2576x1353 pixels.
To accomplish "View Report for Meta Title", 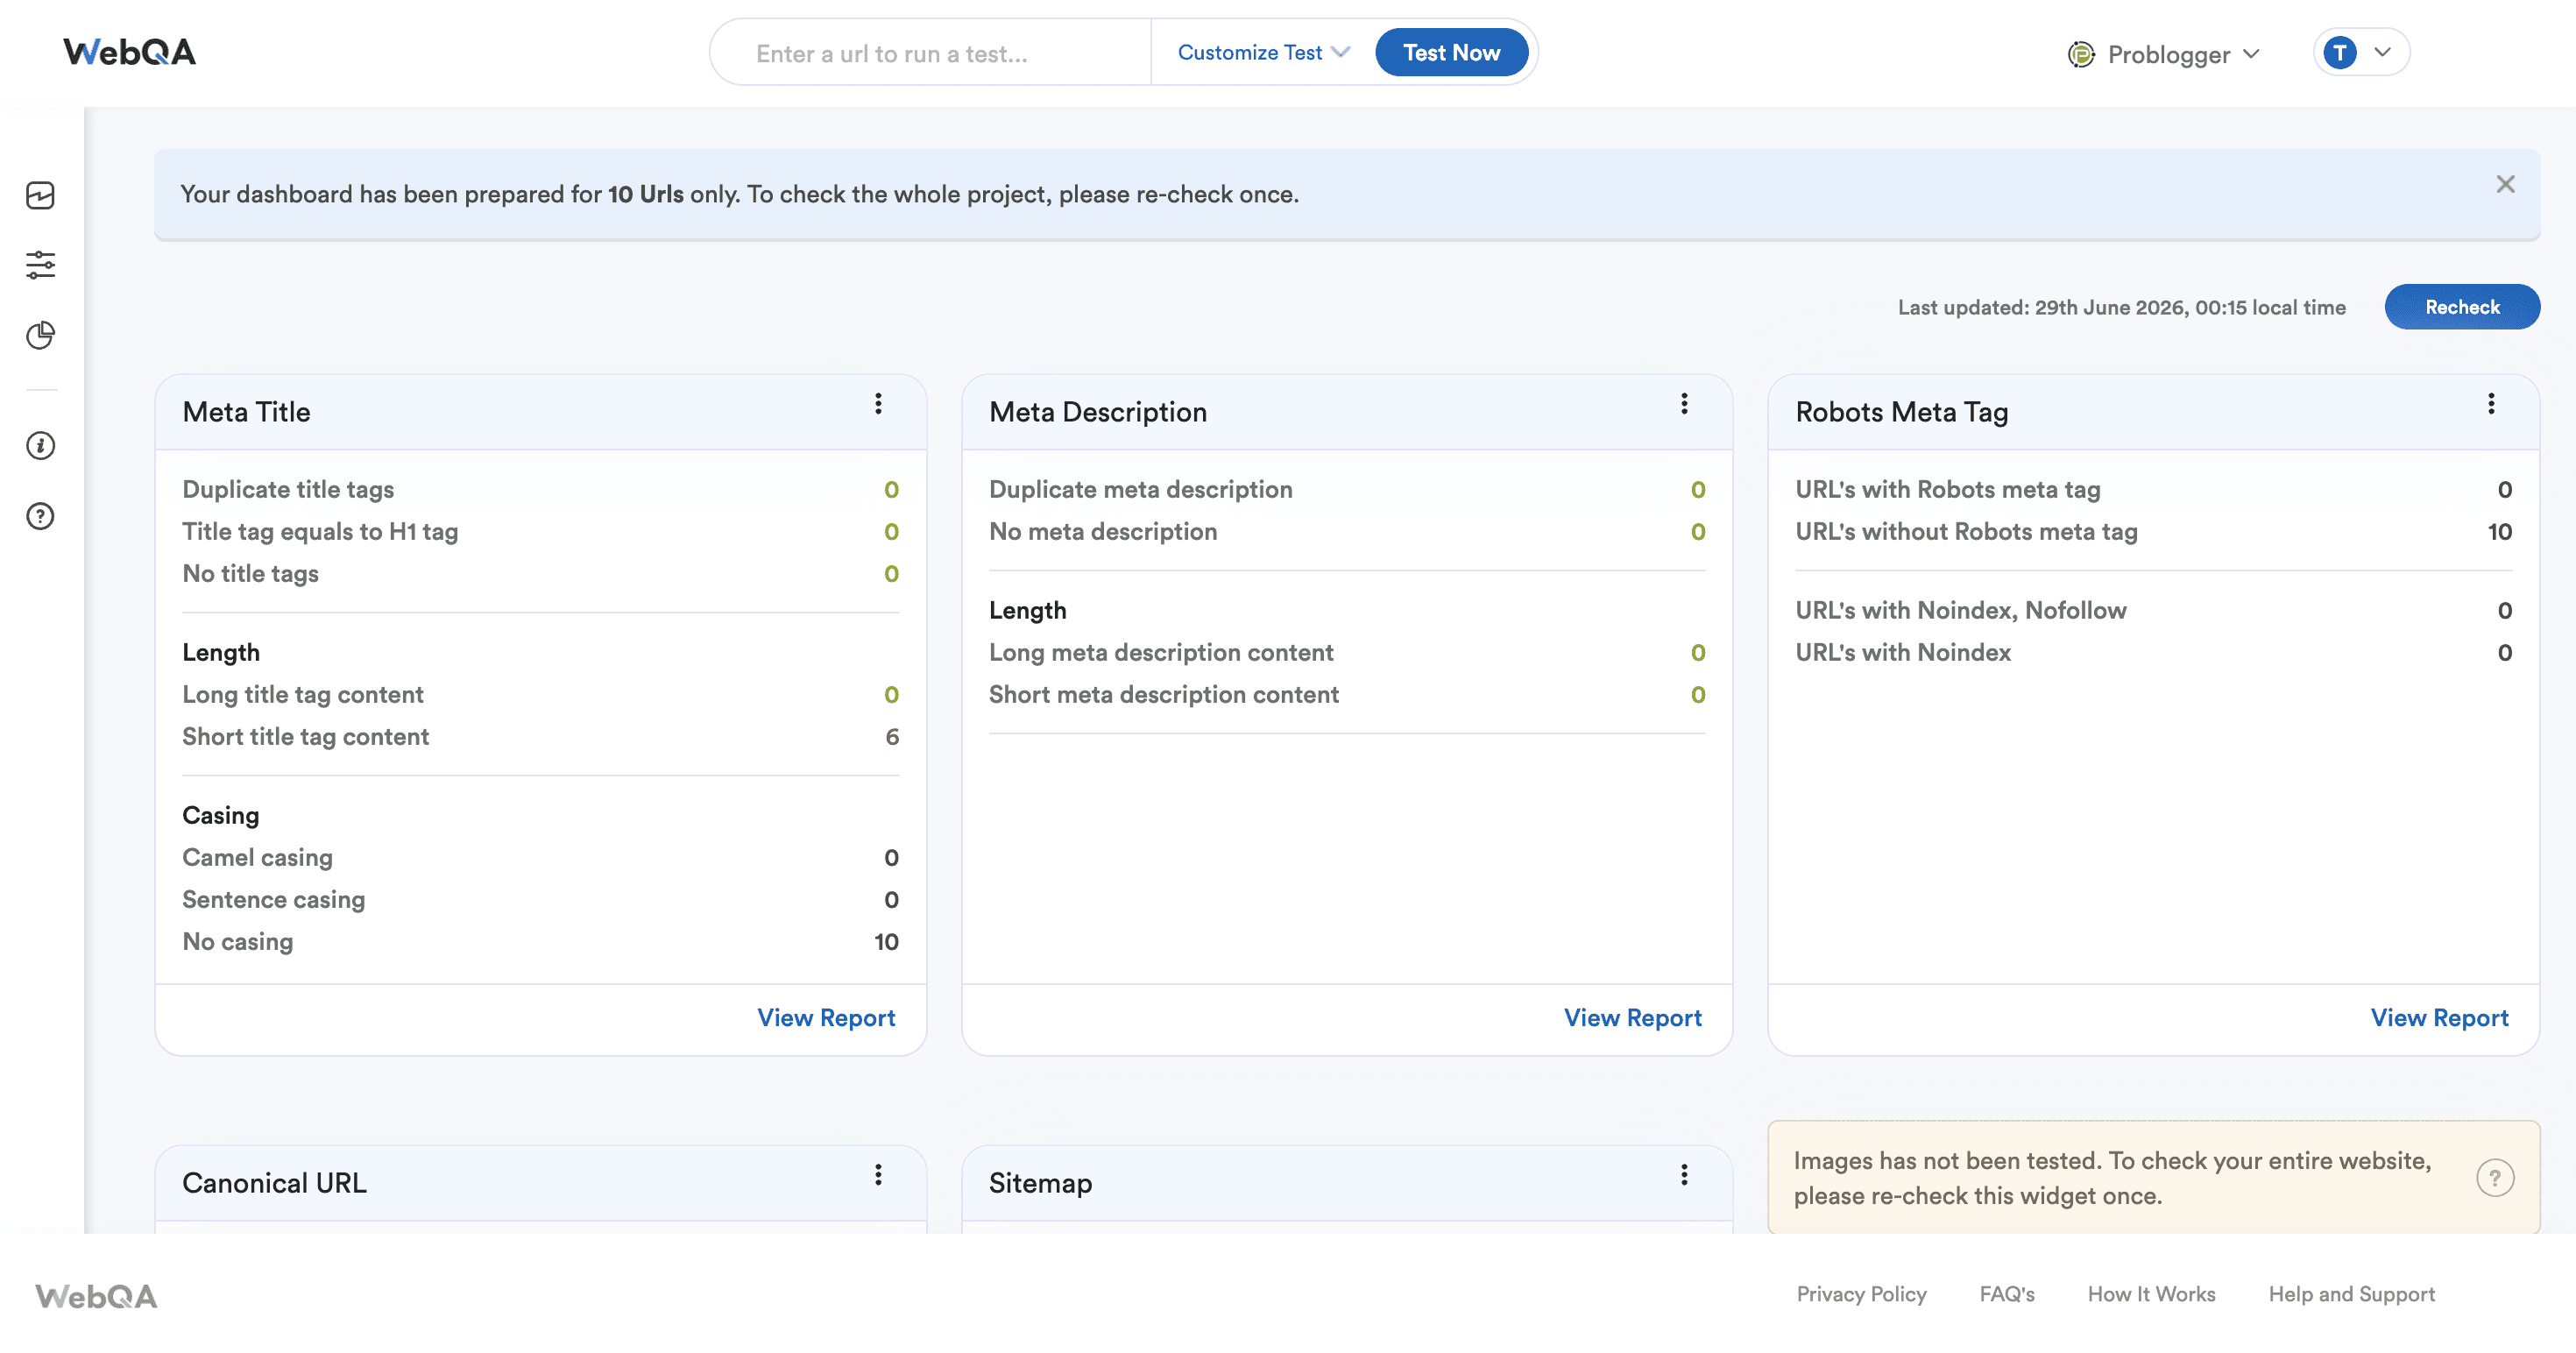I will click(x=826, y=1018).
